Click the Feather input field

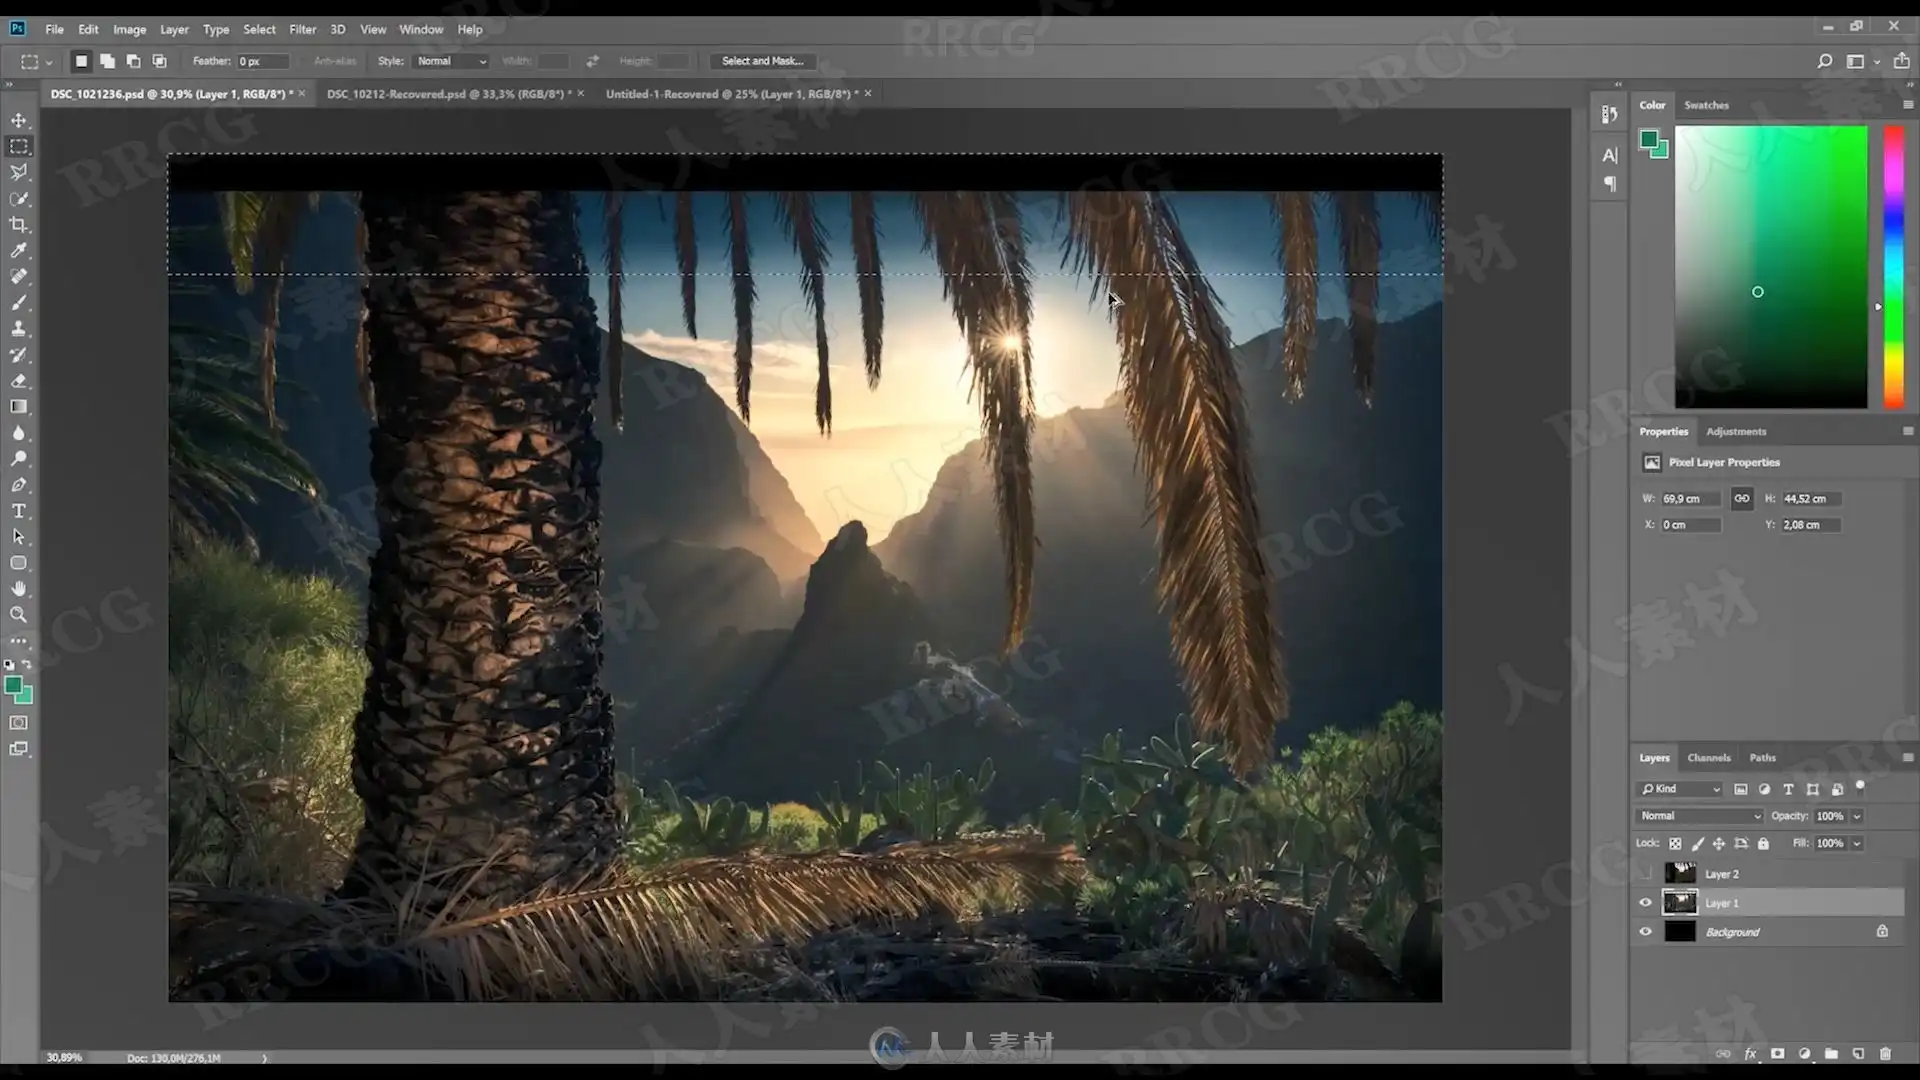(262, 61)
